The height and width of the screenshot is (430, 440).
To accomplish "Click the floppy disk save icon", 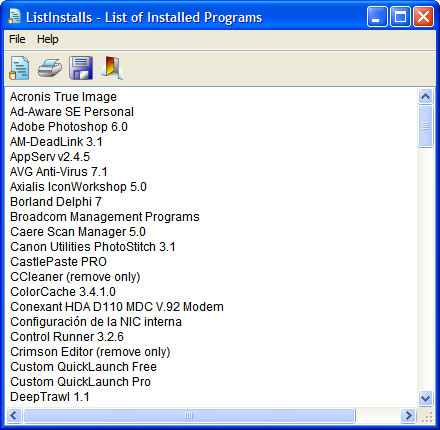I will [x=81, y=68].
